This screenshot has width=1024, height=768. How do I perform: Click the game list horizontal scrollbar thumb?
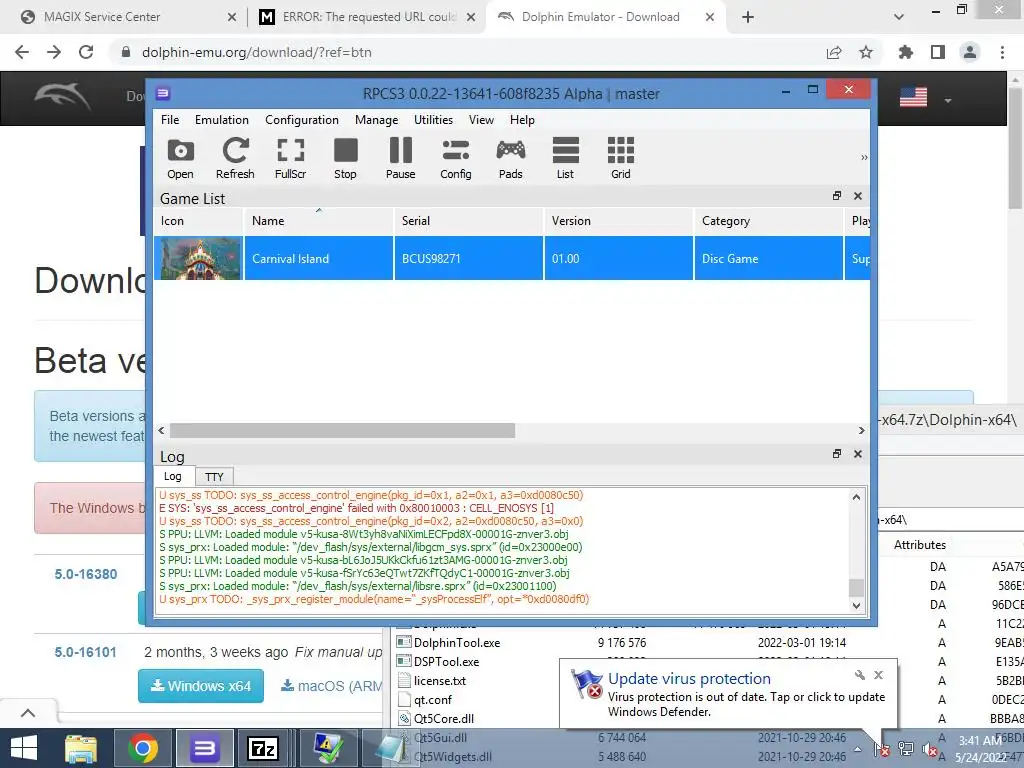tap(342, 430)
